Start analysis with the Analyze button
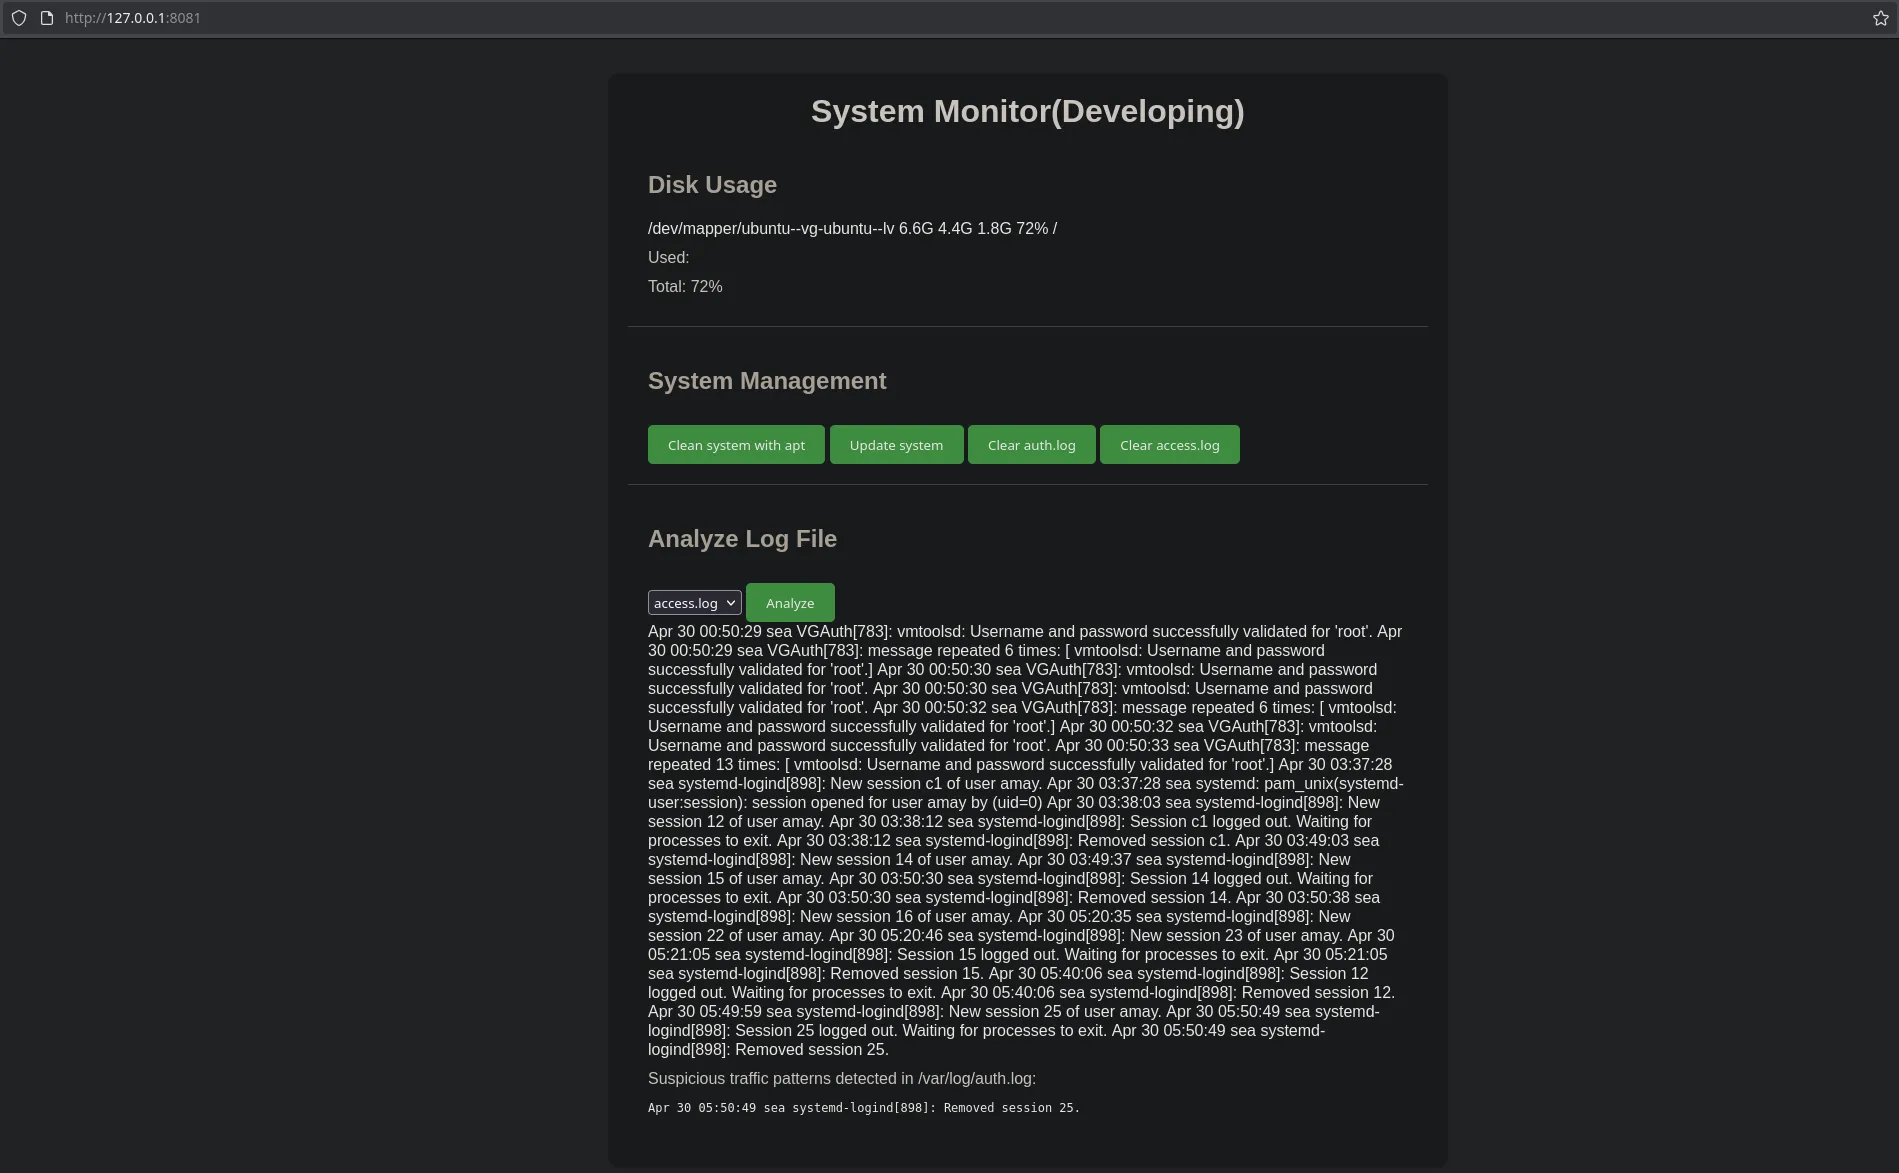The image size is (1899, 1173). [789, 603]
